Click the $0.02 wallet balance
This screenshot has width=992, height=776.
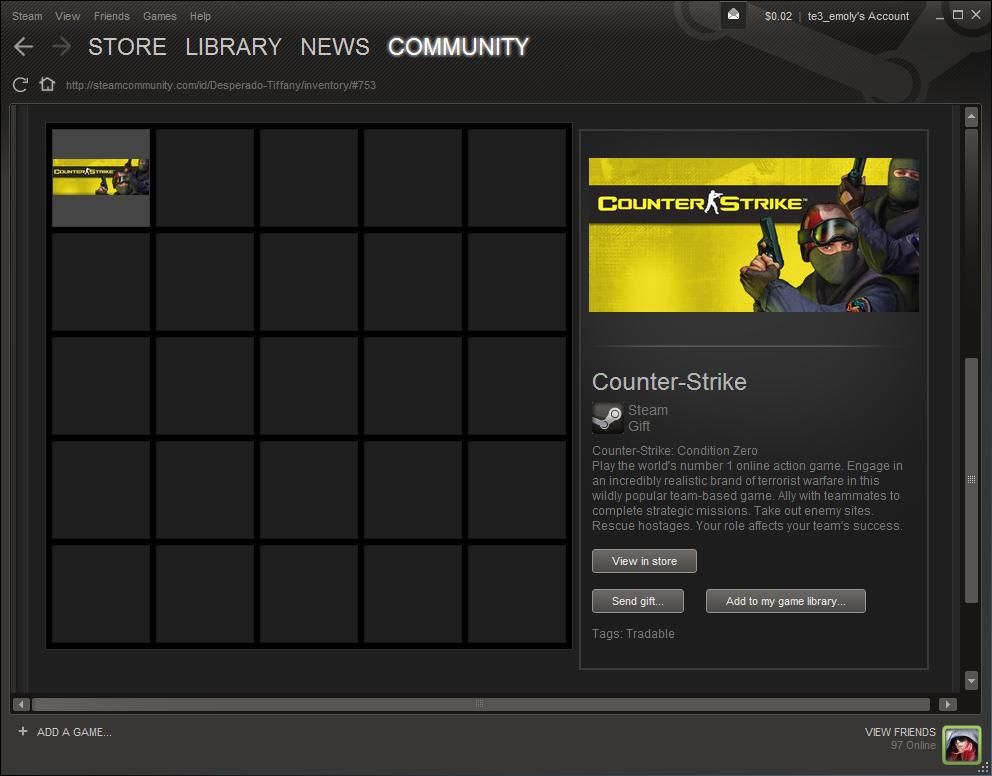coord(778,16)
